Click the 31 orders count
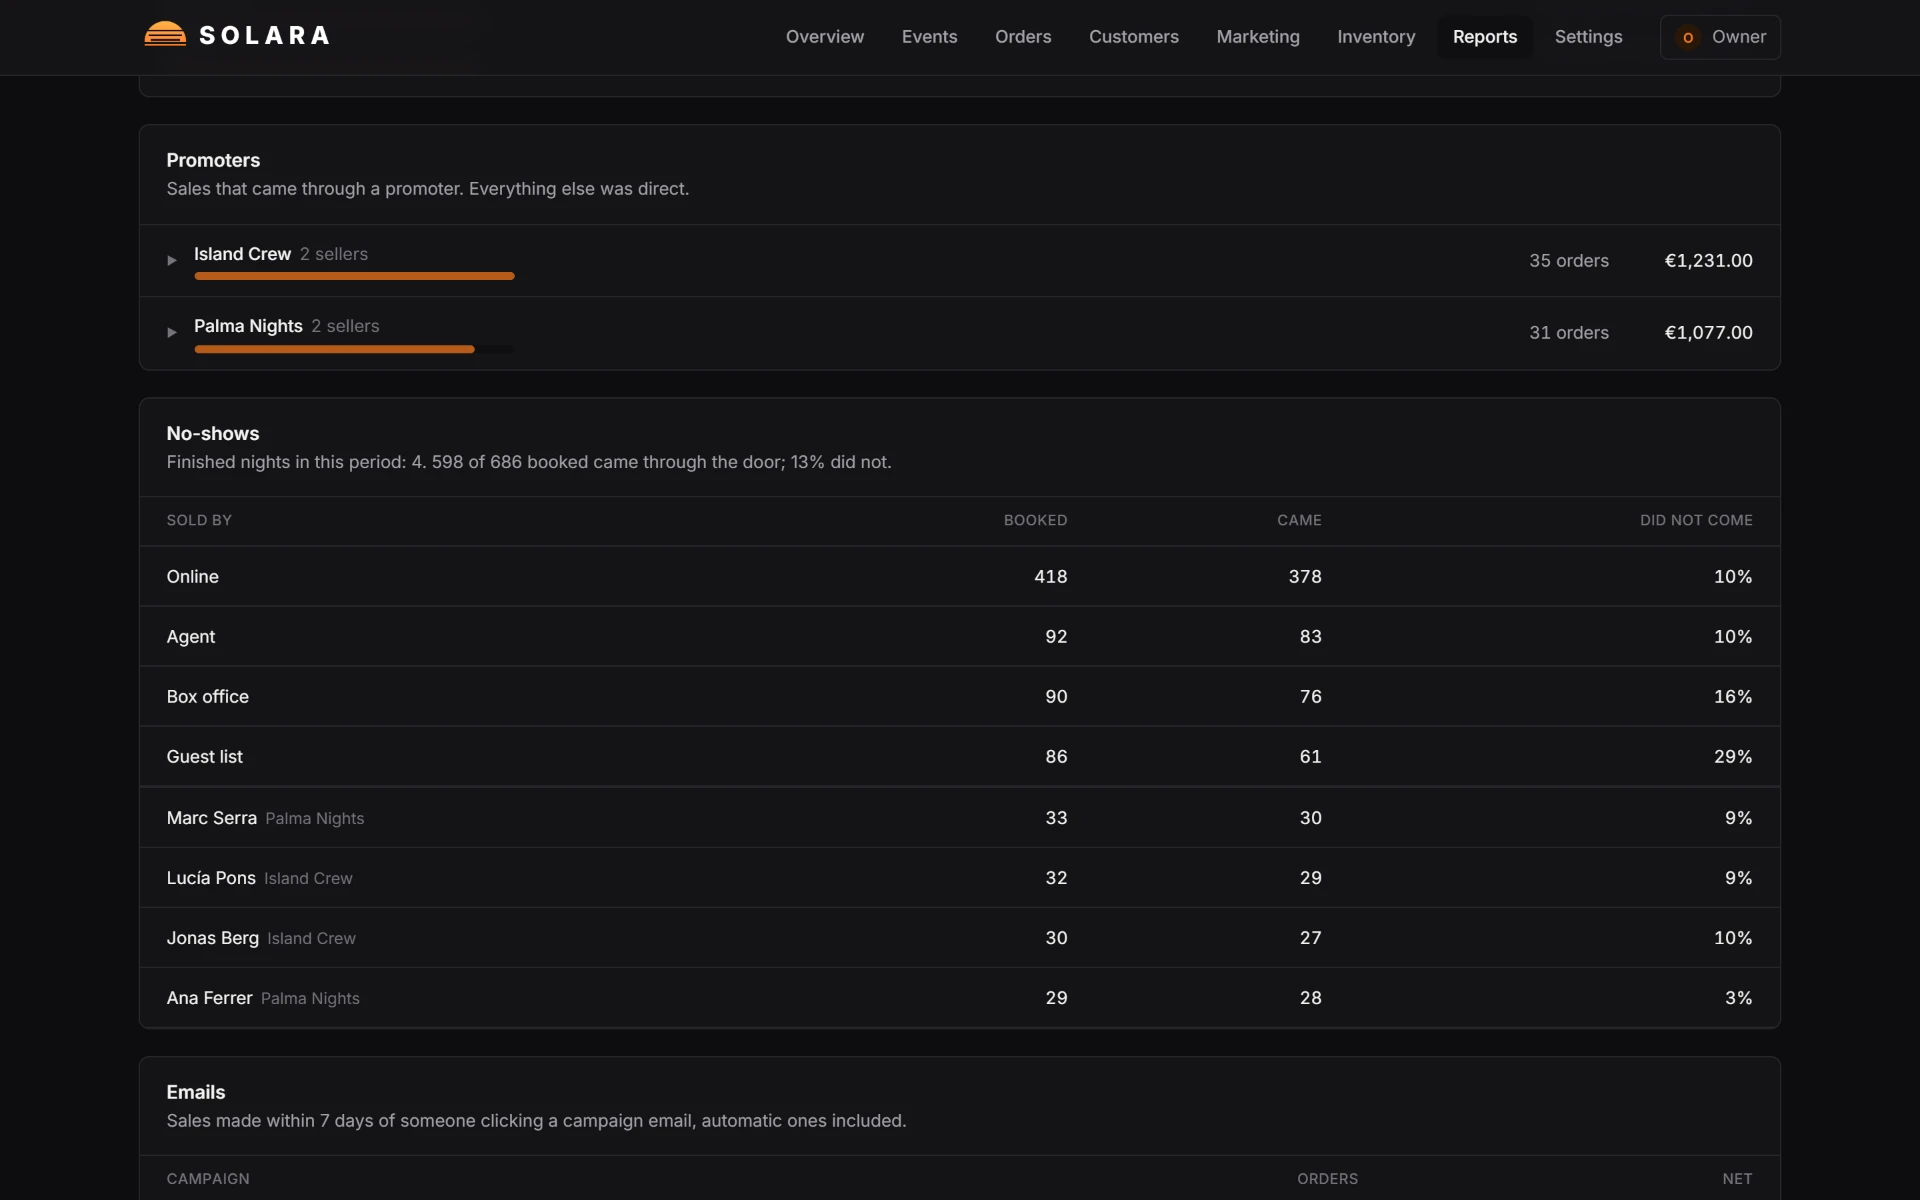 point(1568,332)
